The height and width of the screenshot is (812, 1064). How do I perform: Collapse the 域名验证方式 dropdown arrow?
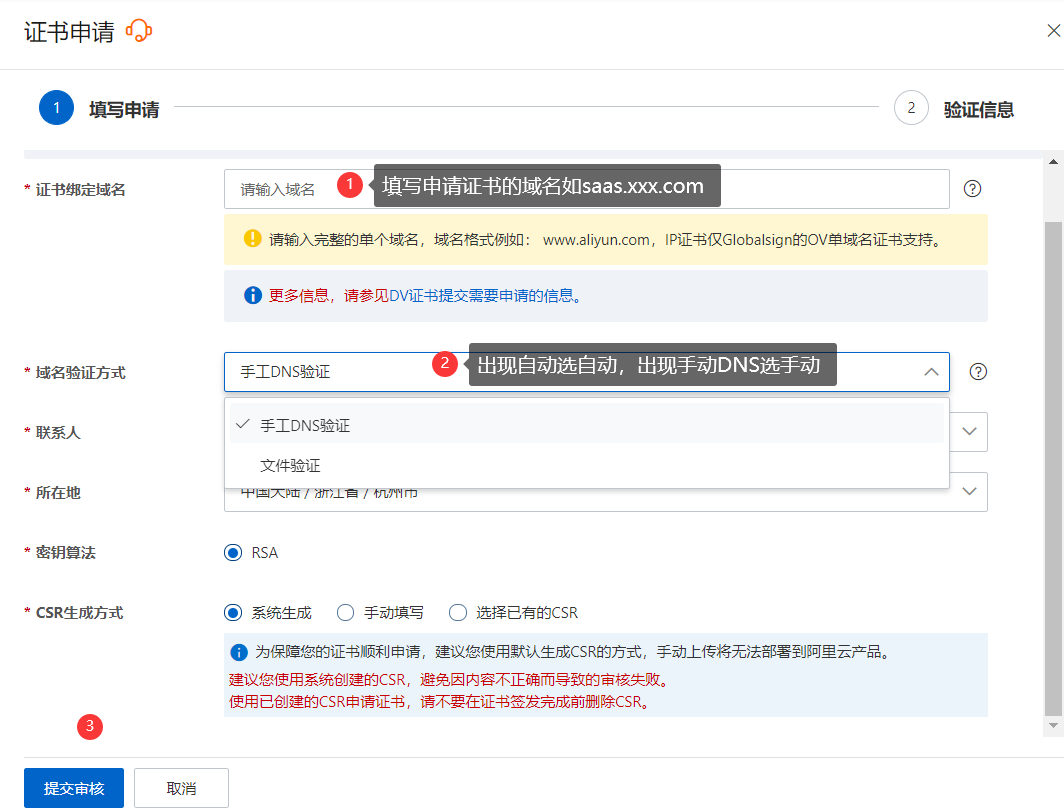931,372
